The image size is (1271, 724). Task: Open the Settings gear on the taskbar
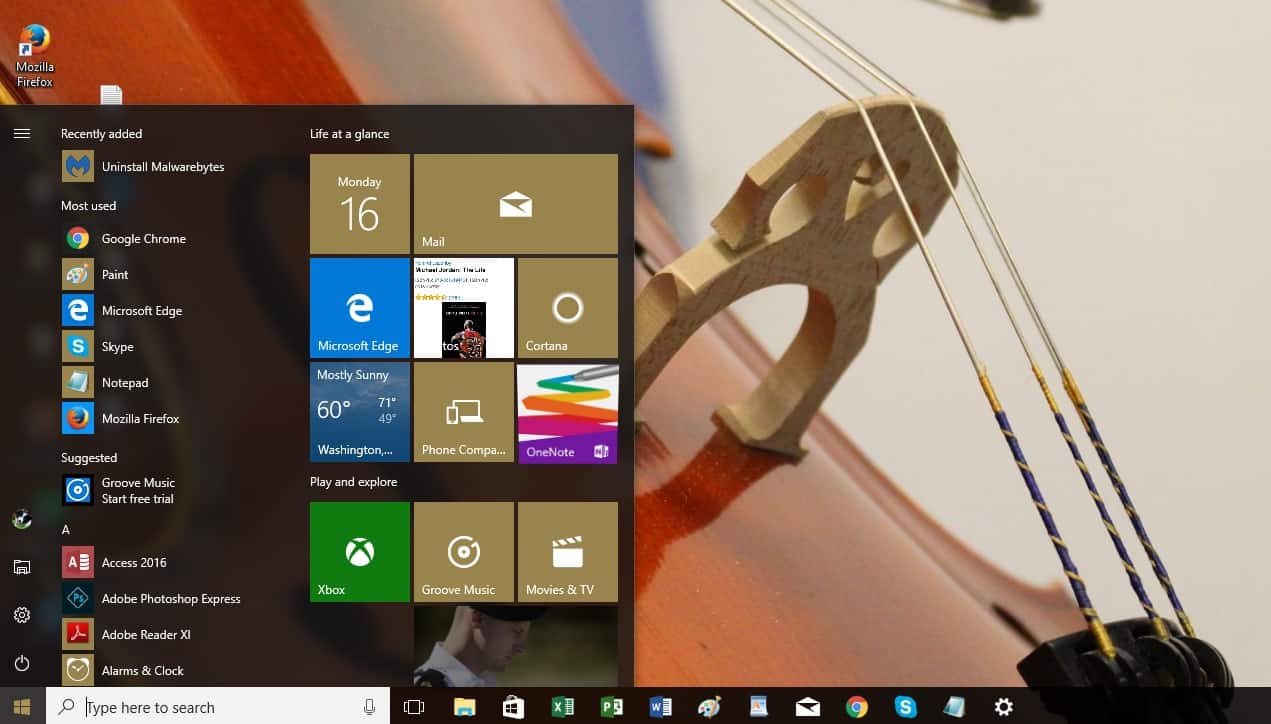pos(1003,707)
